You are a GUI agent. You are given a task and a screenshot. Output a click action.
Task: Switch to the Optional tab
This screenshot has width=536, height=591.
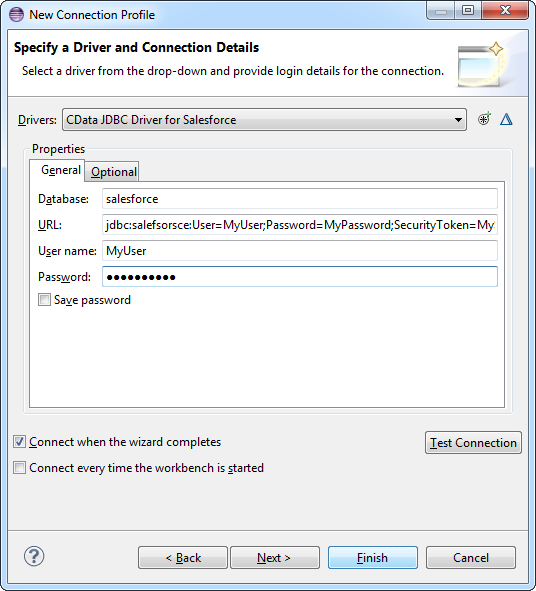click(x=113, y=172)
